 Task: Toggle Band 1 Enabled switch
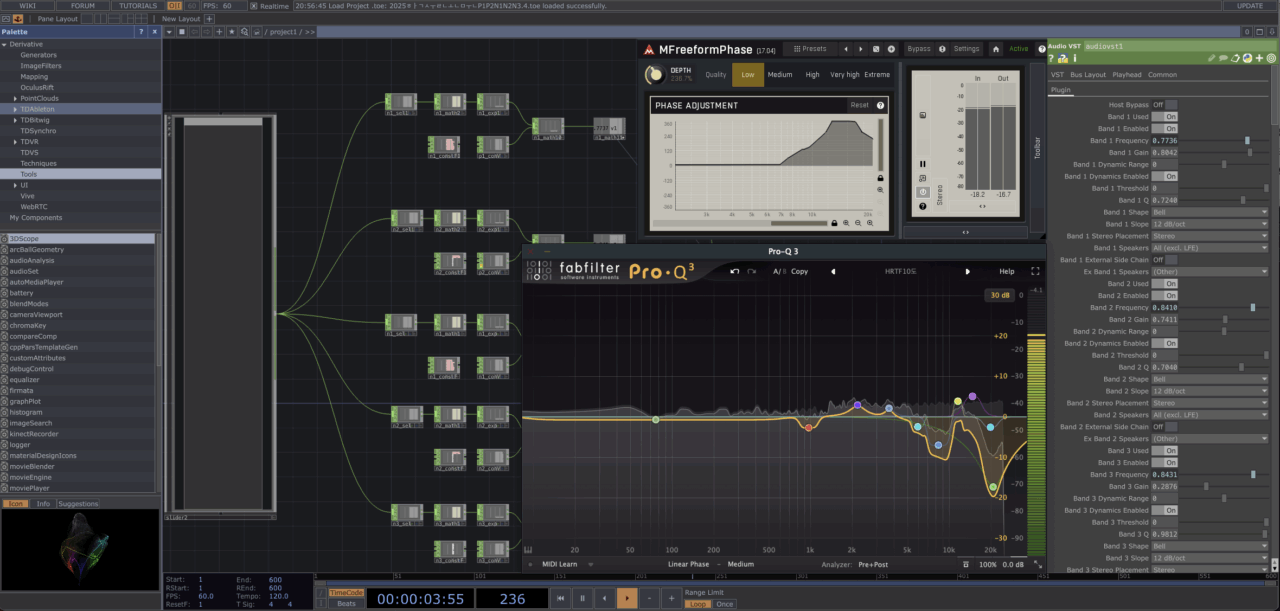coord(1164,129)
